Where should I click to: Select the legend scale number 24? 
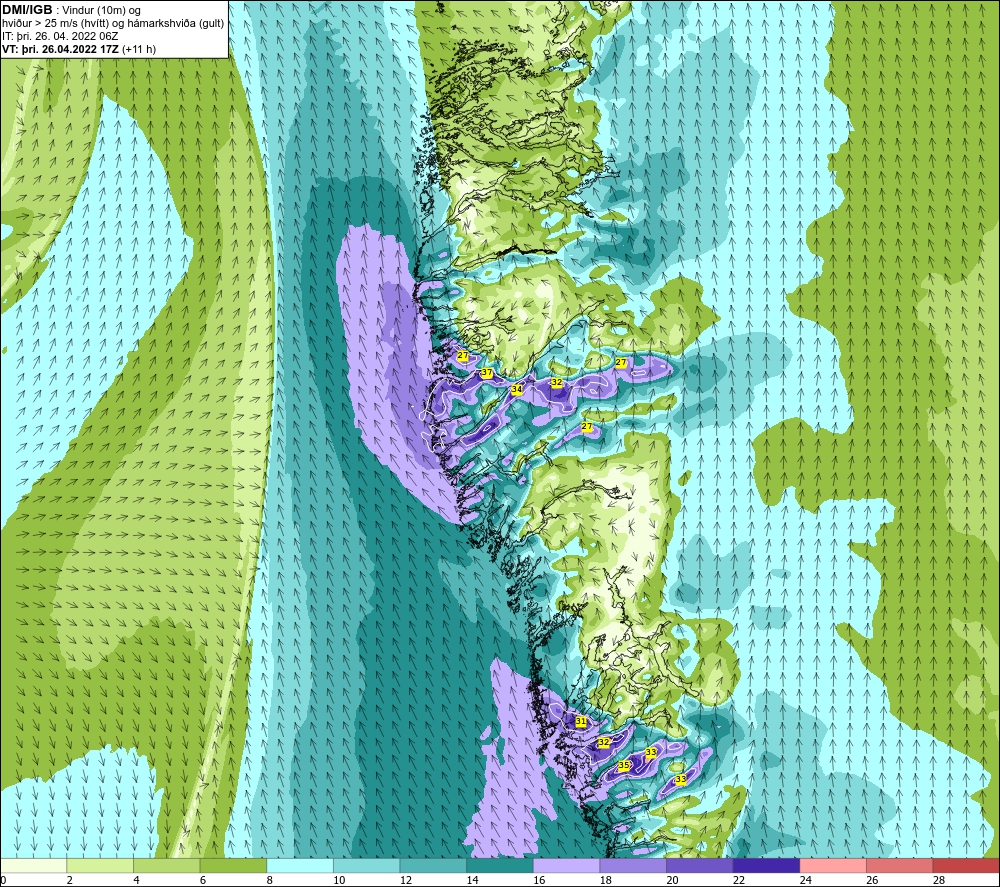pos(805,880)
